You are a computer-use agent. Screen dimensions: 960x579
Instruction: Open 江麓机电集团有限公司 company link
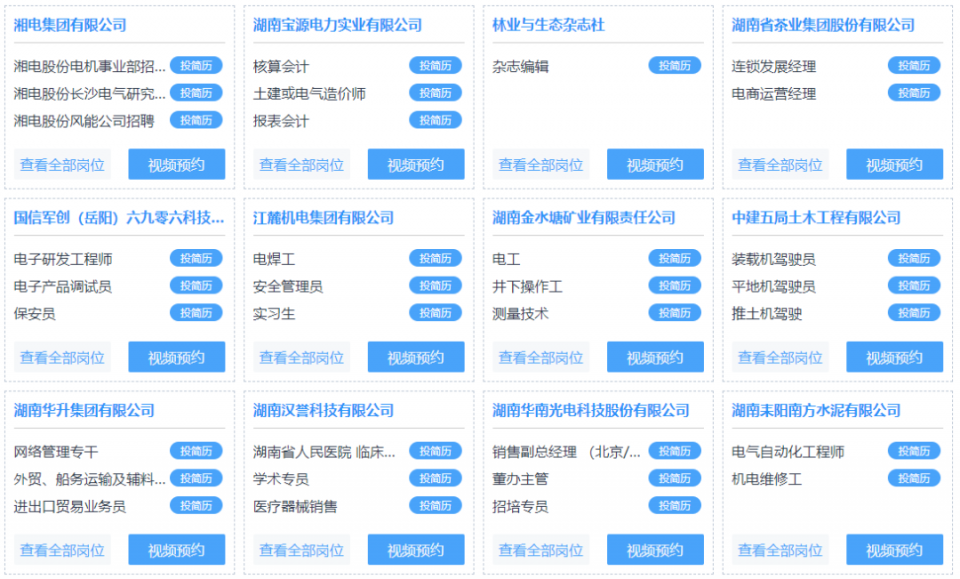(323, 218)
